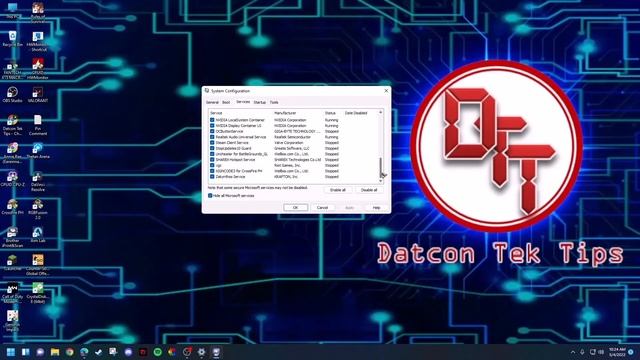The image size is (640, 360).
Task: Click the Disable all button
Action: [369, 190]
